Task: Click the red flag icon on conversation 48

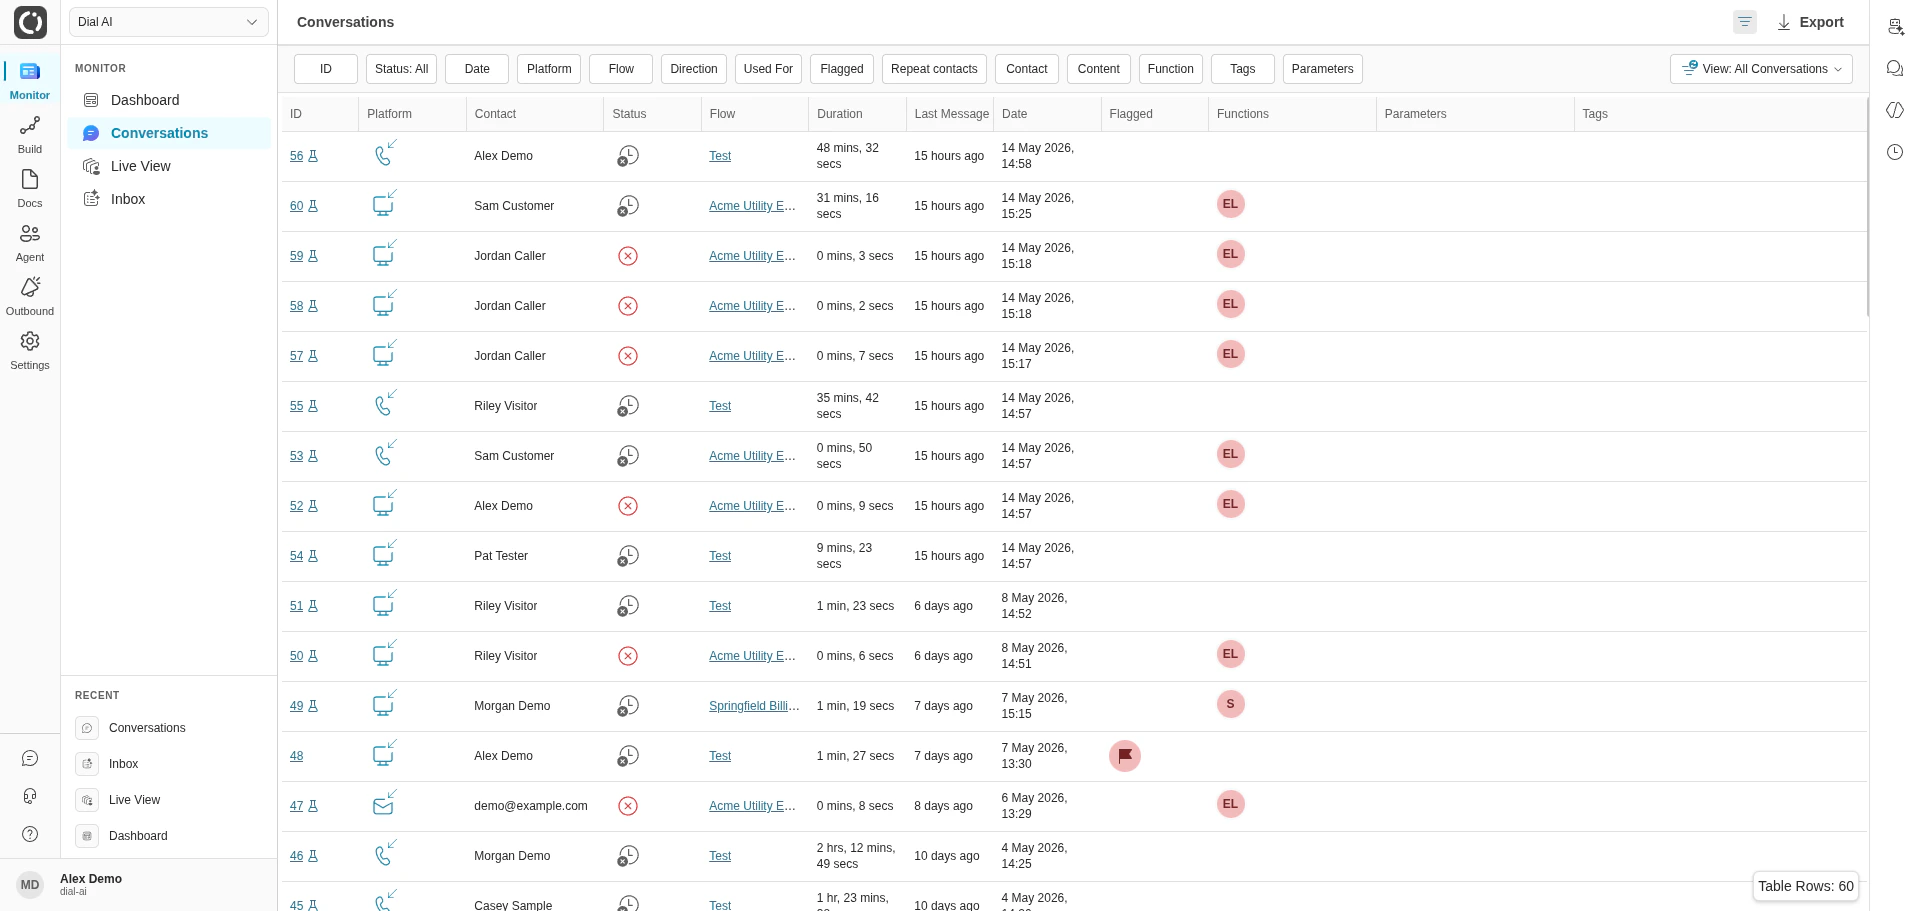Action: pos(1125,756)
